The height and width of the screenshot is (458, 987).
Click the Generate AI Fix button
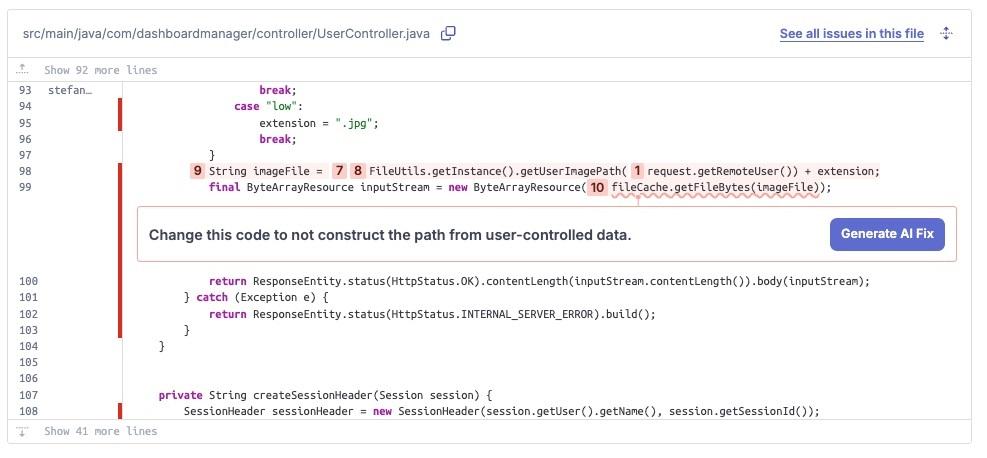(886, 234)
